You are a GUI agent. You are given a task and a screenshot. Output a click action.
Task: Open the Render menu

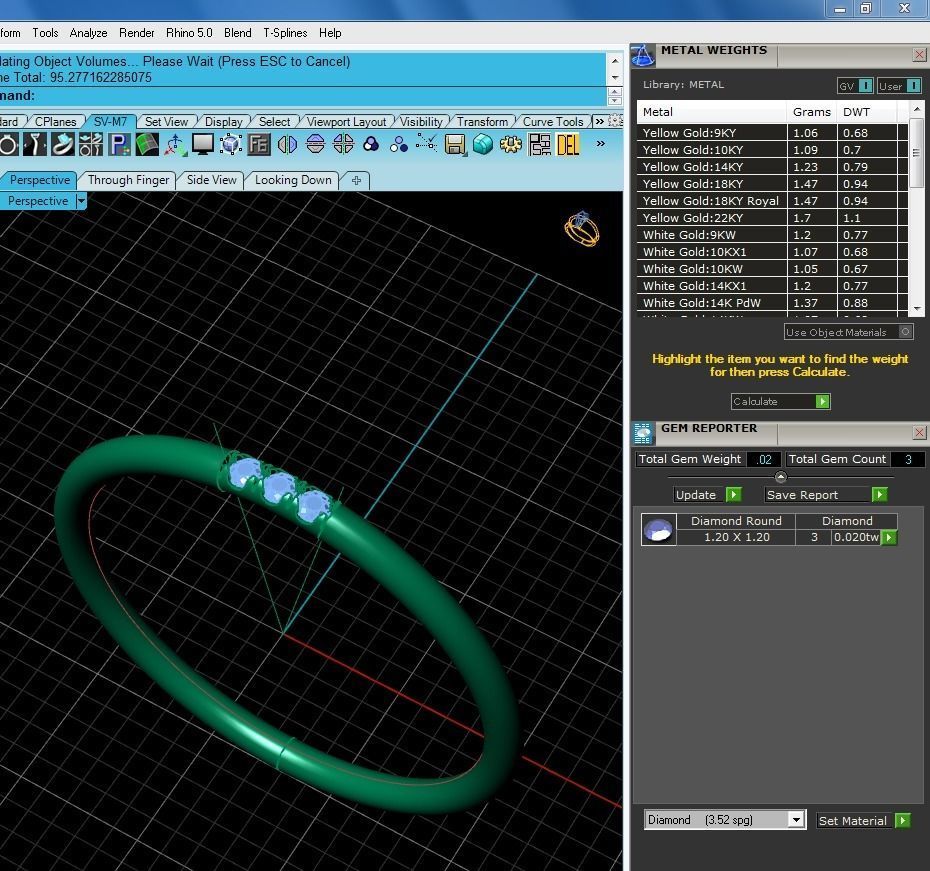[136, 33]
